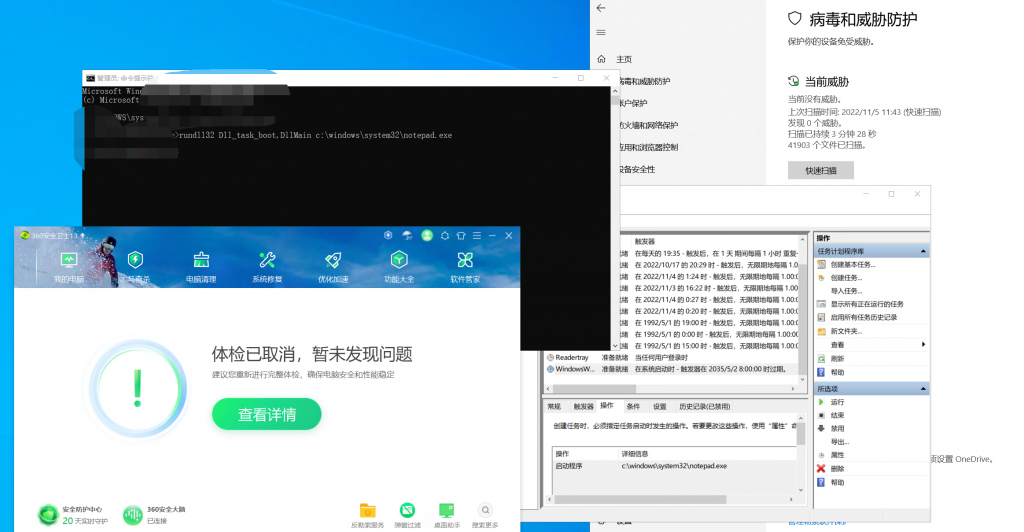Image resolution: width=1024 pixels, height=532 pixels.
Task: Open 360 skin shirt icon
Action: click(461, 236)
